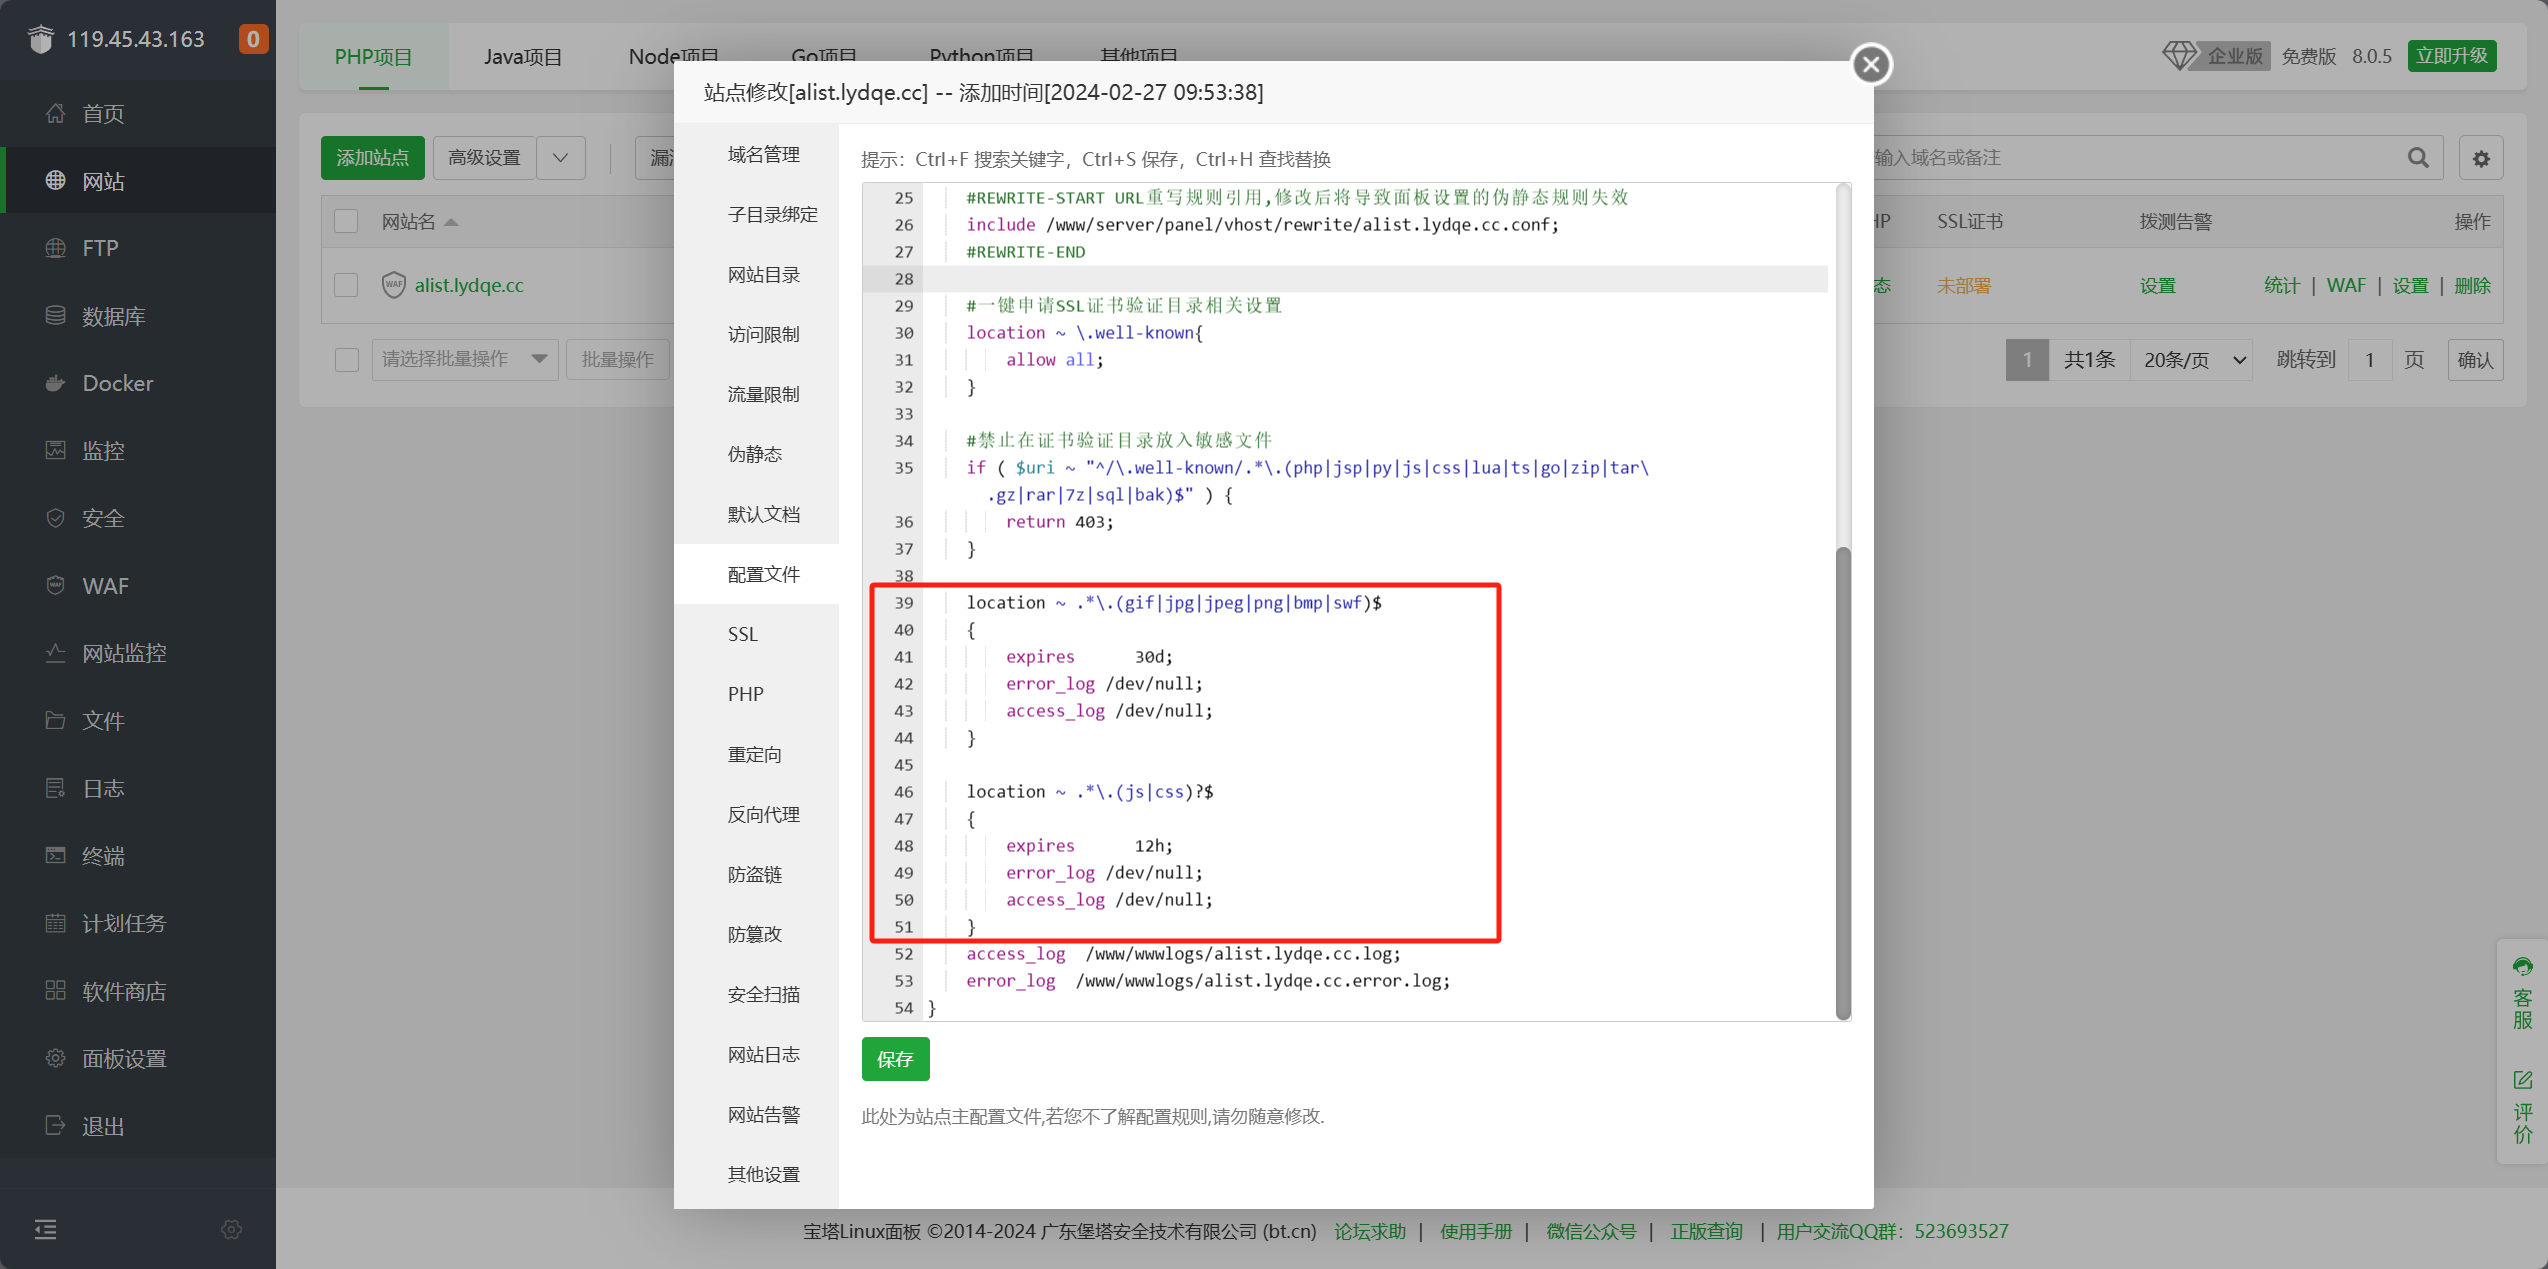
Task: Click the green 保存 button
Action: (x=895, y=1059)
